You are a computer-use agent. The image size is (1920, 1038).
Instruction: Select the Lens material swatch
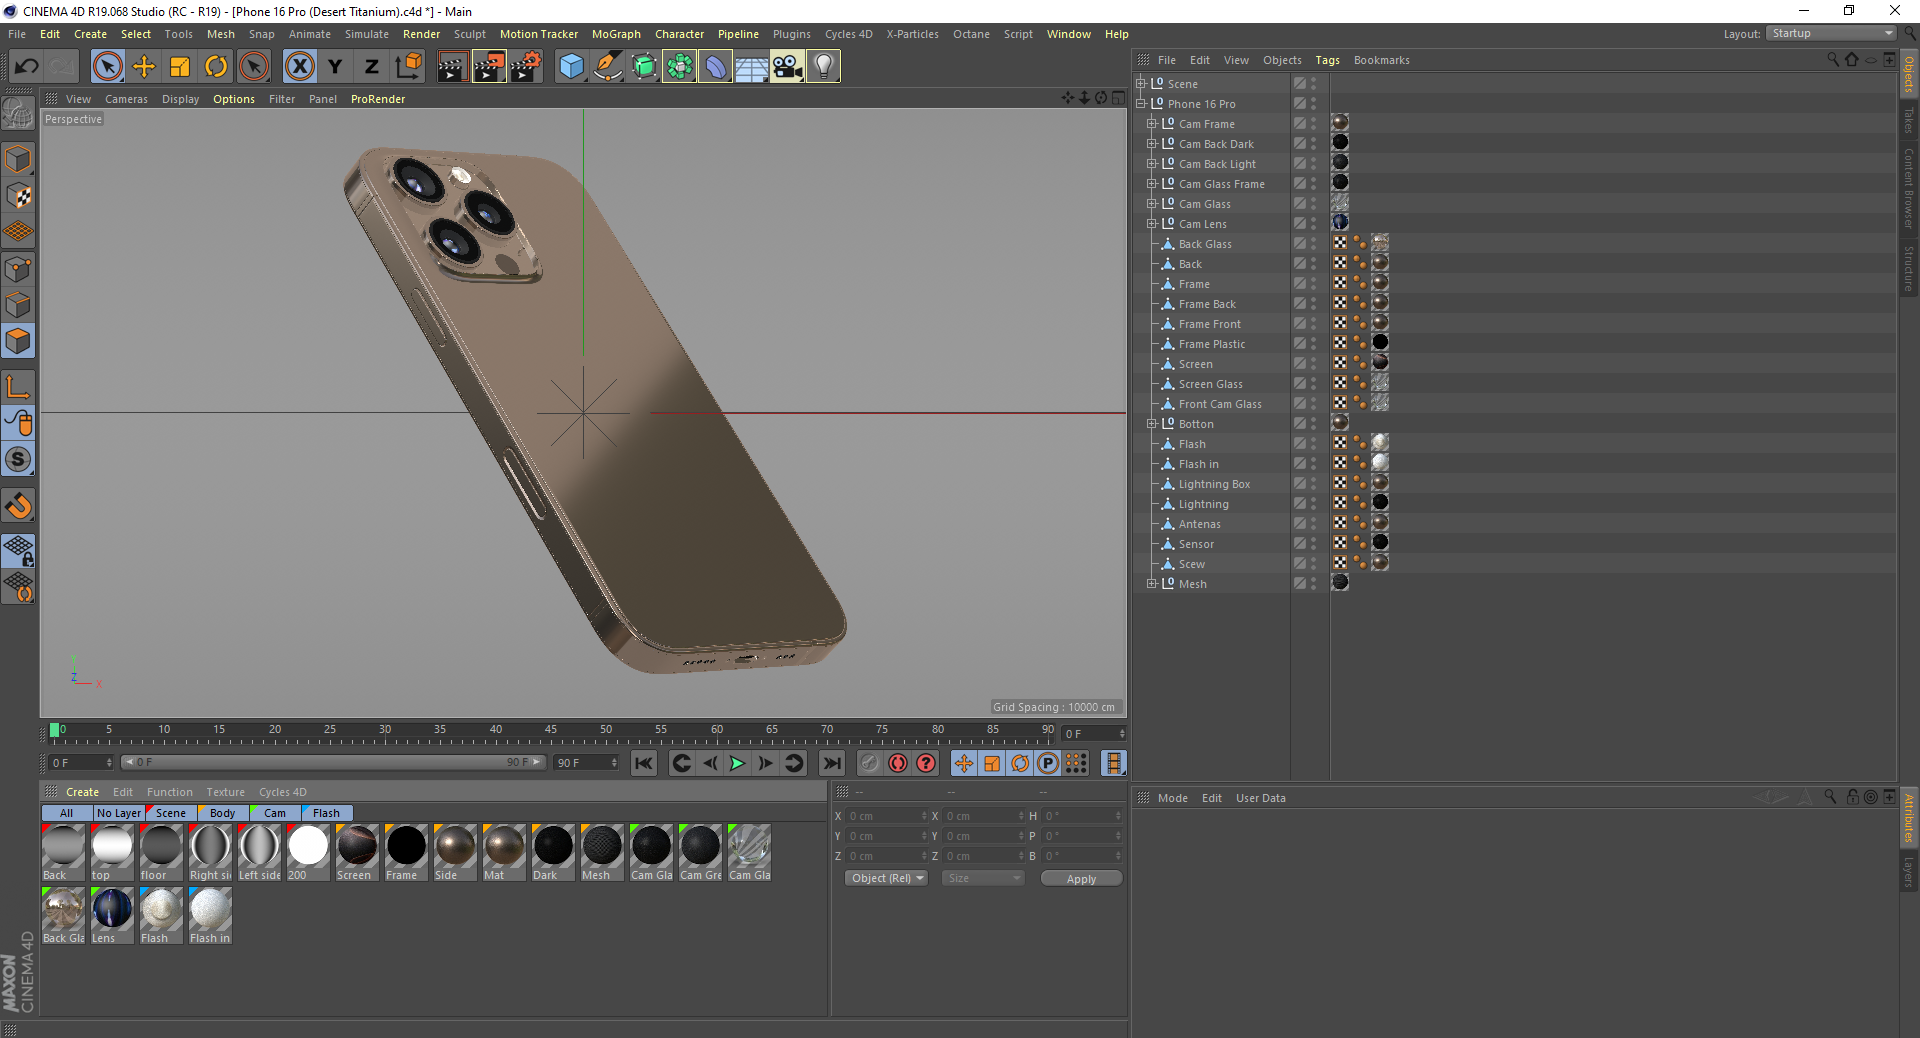pos(112,910)
